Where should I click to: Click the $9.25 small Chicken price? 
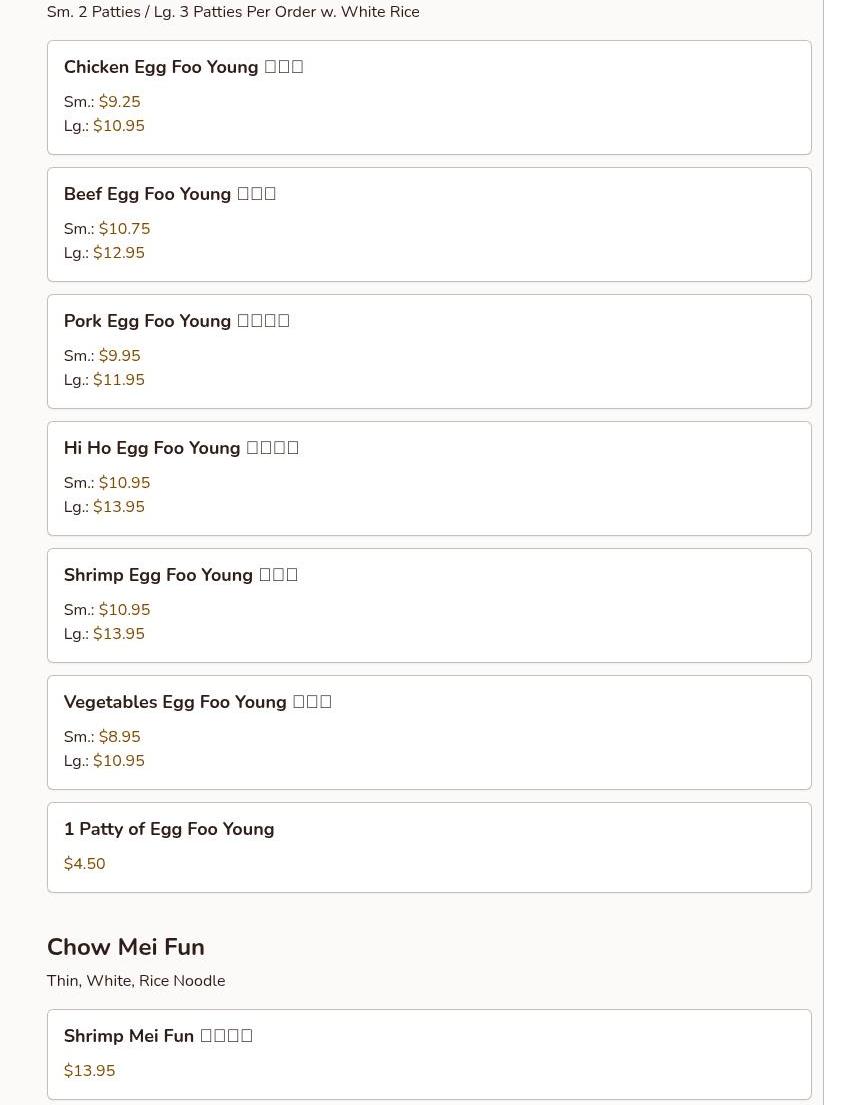[120, 102]
